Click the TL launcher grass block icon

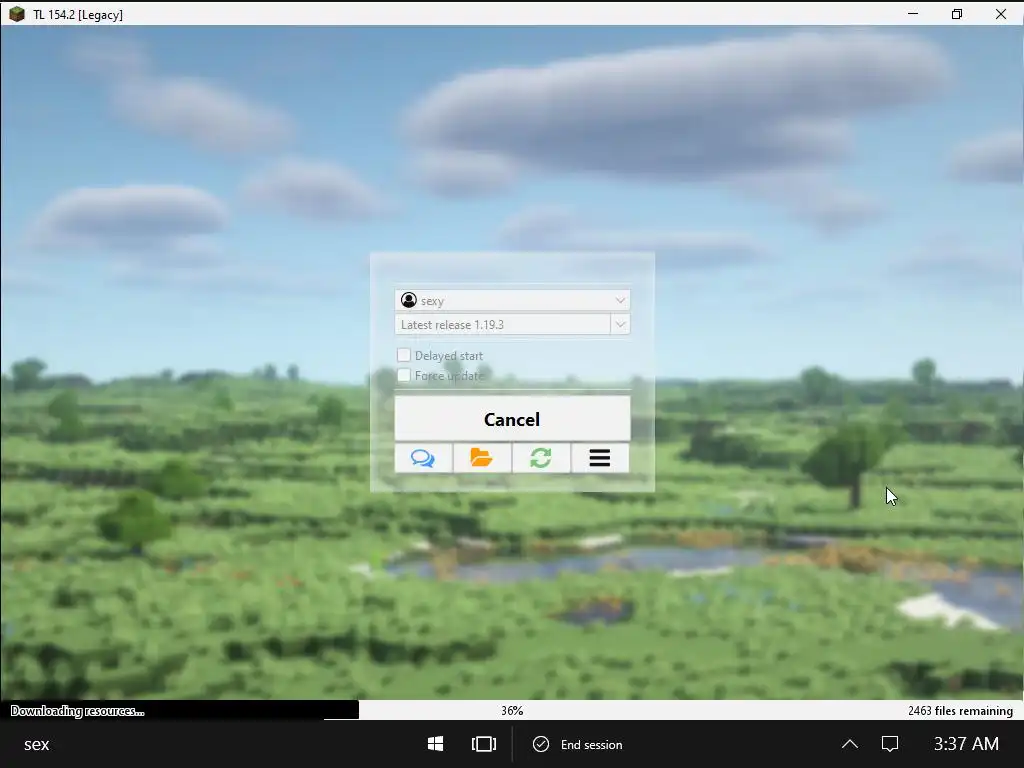16,14
